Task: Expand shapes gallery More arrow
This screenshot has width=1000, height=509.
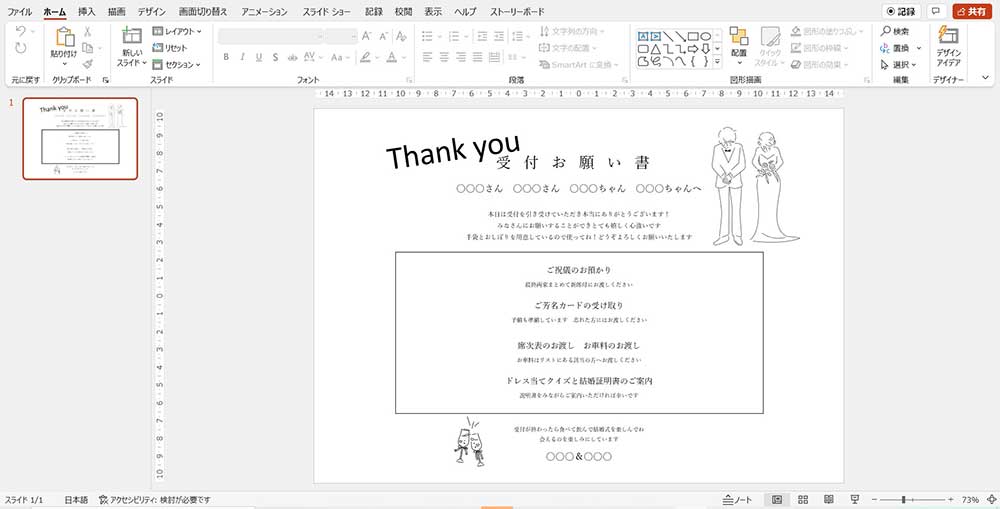Action: pyautogui.click(x=717, y=62)
